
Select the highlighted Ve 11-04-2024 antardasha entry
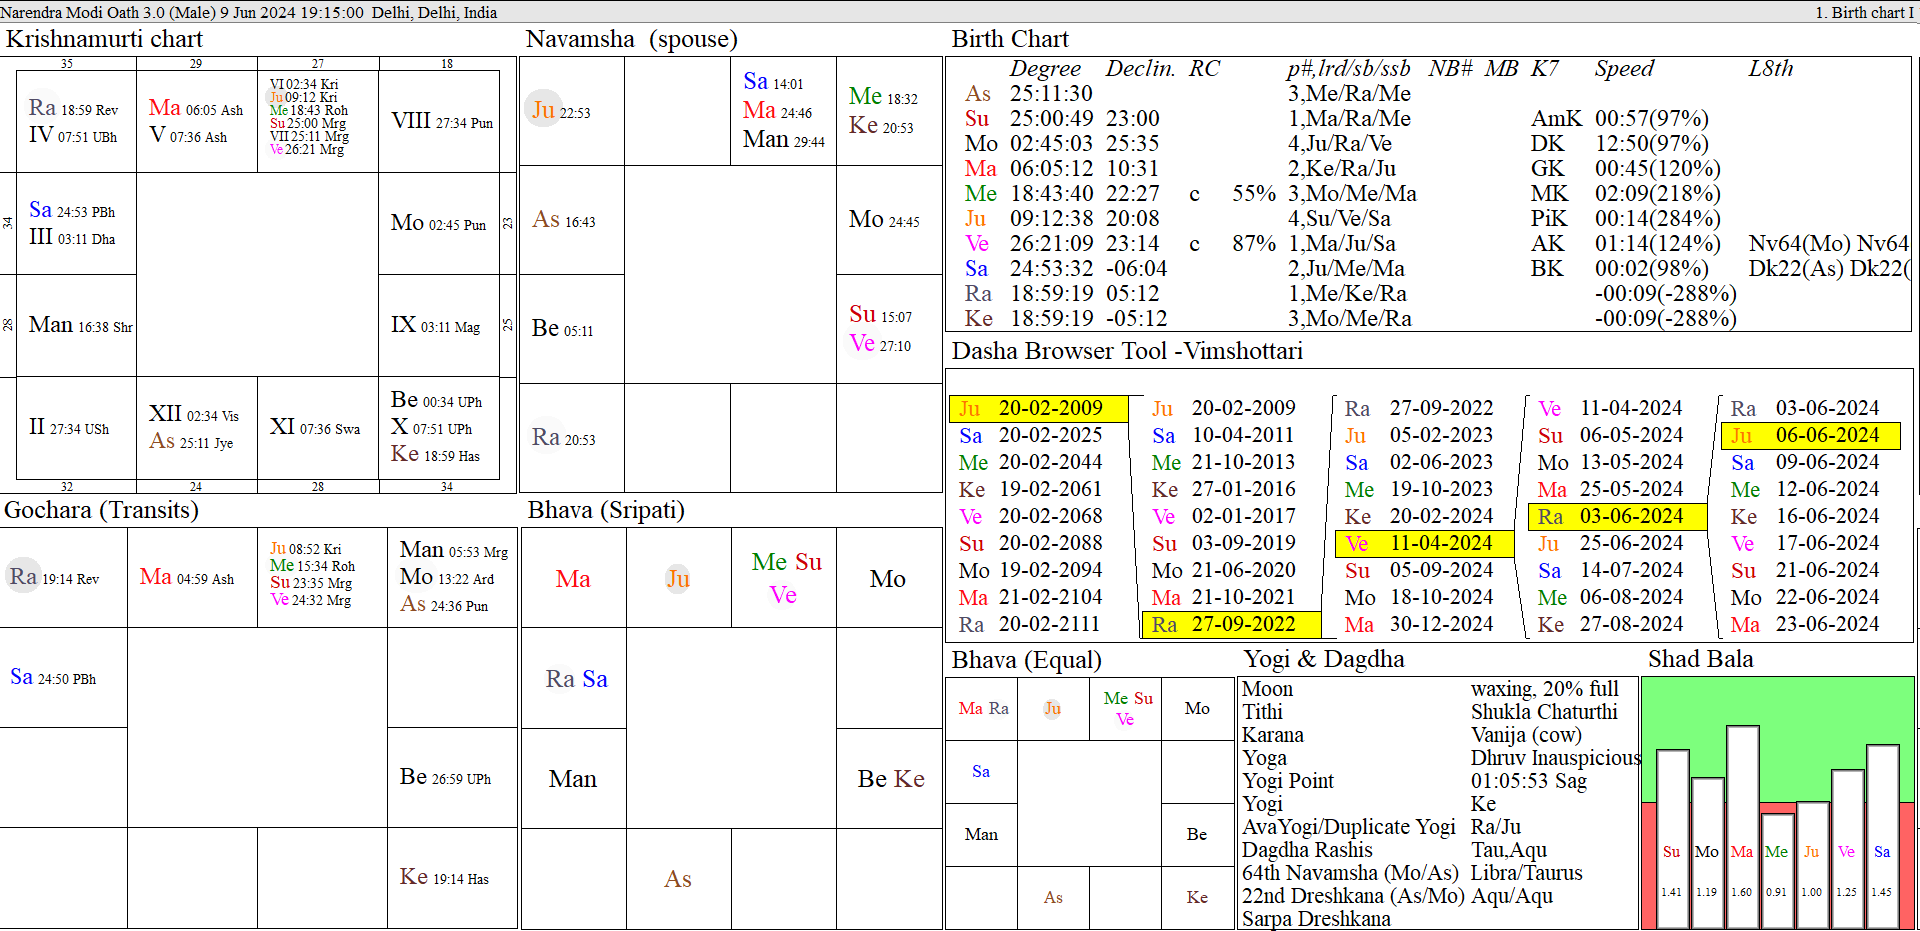click(1424, 544)
